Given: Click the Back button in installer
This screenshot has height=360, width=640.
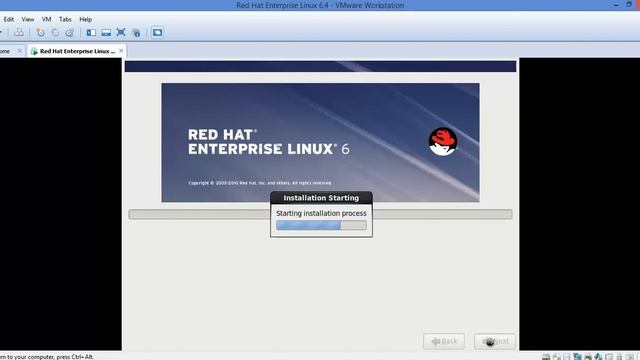Looking at the screenshot, I should point(444,341).
